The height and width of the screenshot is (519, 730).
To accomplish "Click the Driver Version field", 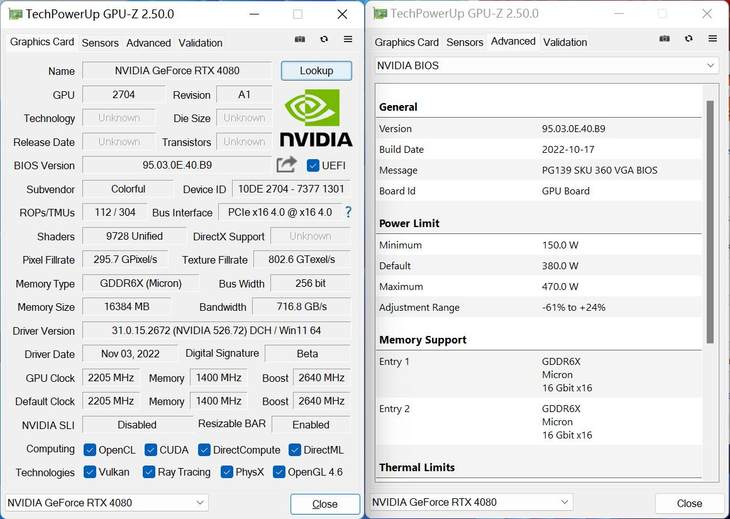I will pos(216,330).
